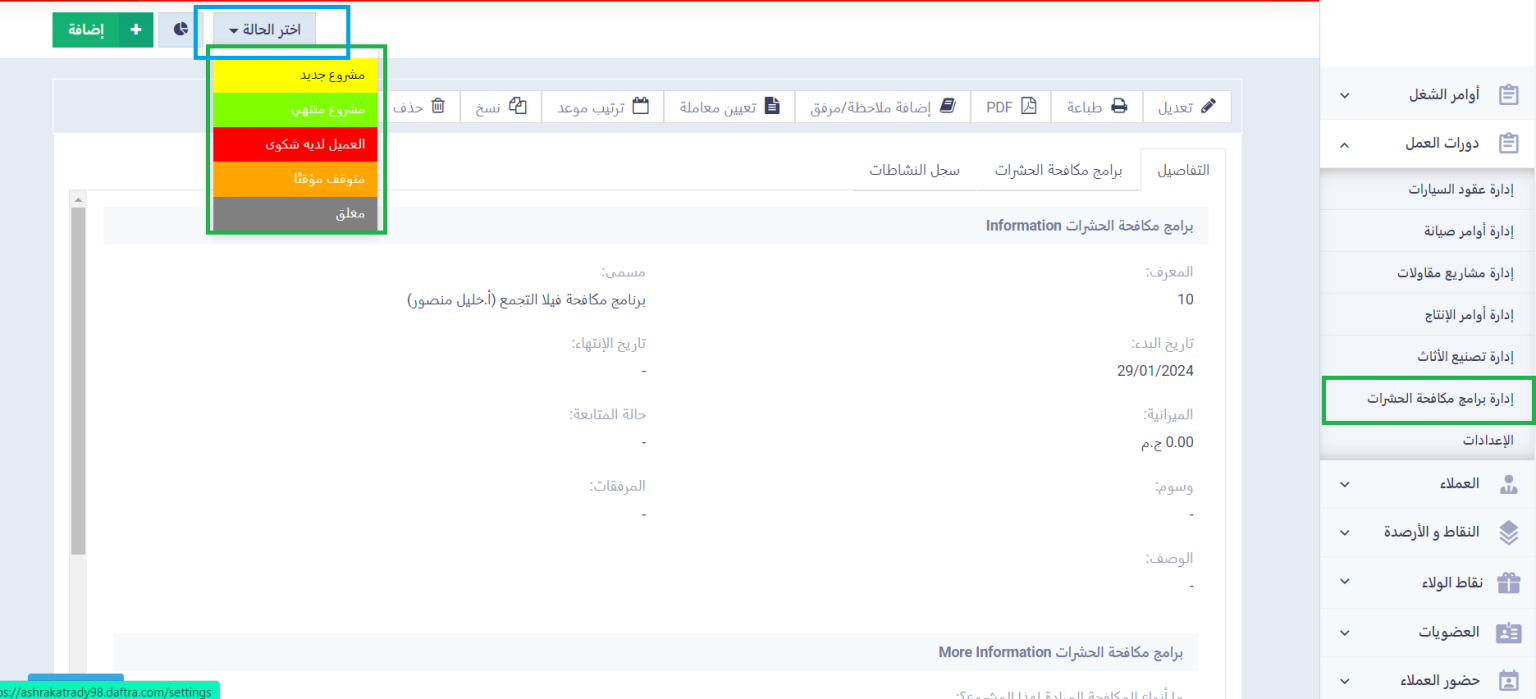
Task: Click the green إضافة button
Action: [86, 30]
